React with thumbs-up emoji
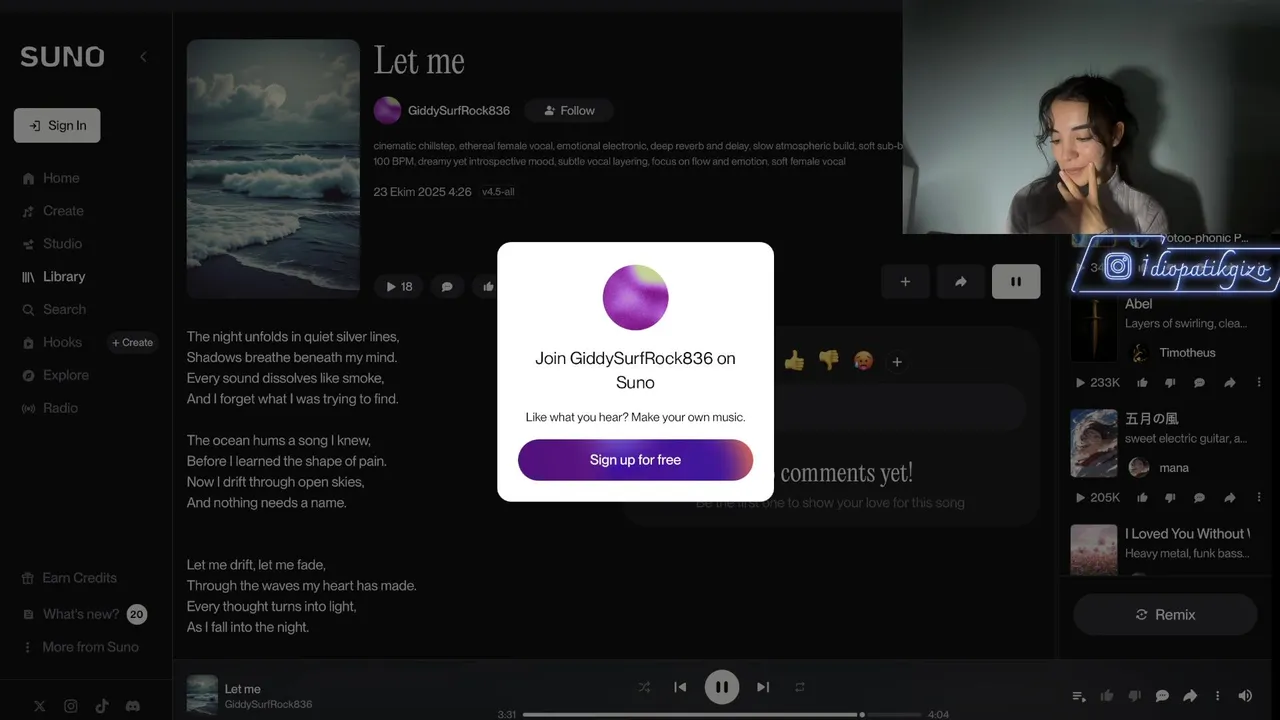The height and width of the screenshot is (720, 1280). point(795,361)
